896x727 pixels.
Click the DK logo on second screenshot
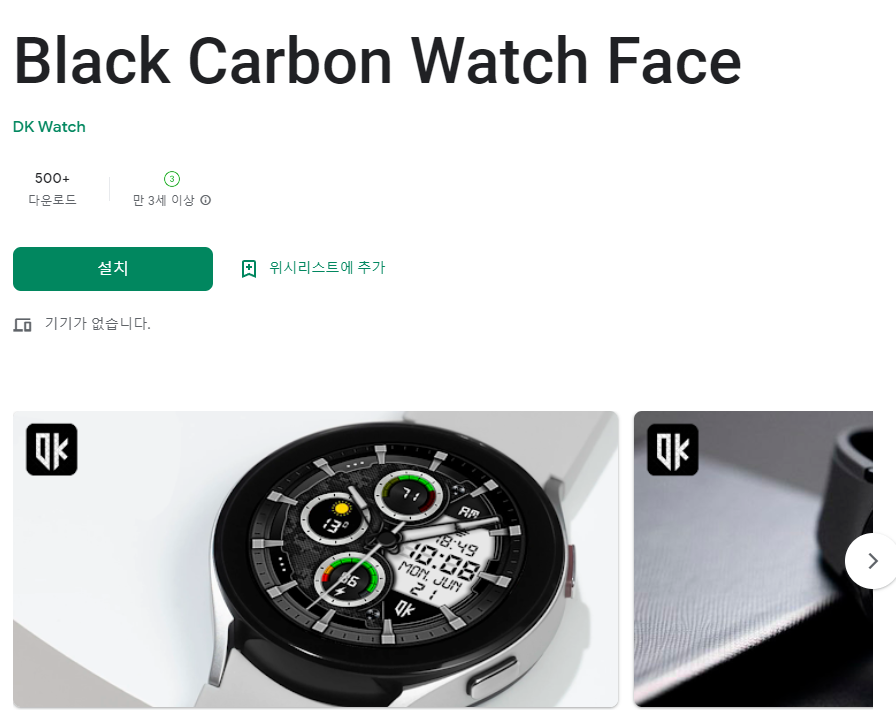click(673, 450)
